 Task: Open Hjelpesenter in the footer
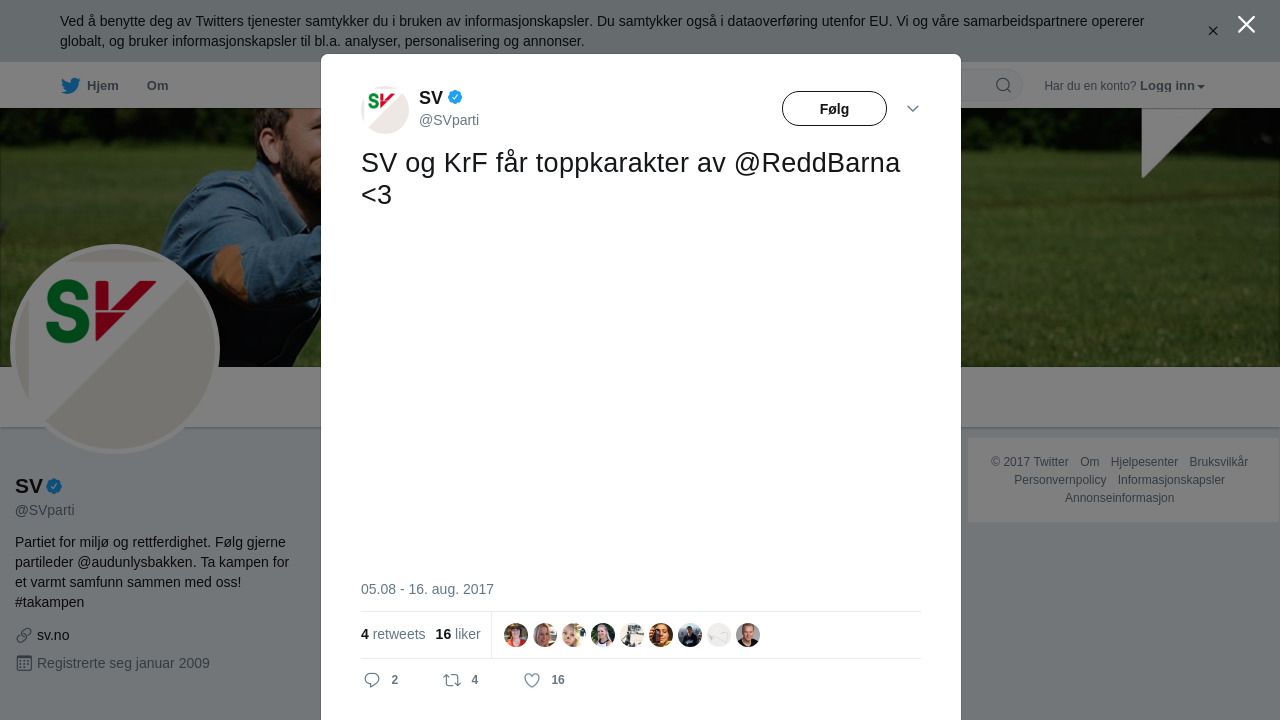(1144, 462)
